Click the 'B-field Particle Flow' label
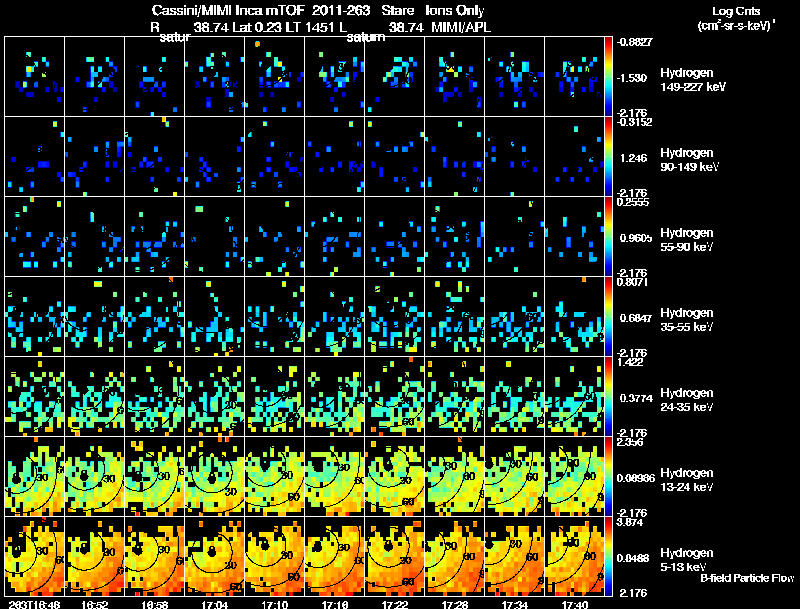The width and height of the screenshot is (800, 609). [747, 578]
